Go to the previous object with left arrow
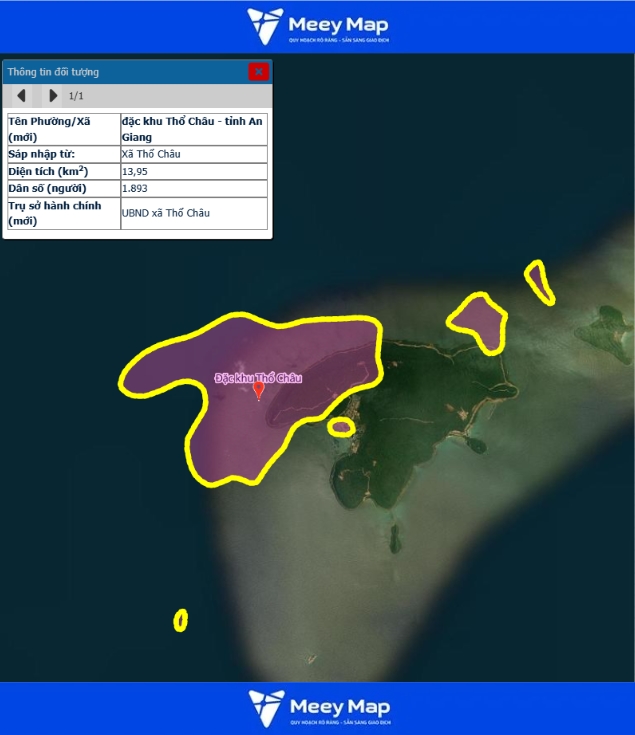 pyautogui.click(x=21, y=96)
